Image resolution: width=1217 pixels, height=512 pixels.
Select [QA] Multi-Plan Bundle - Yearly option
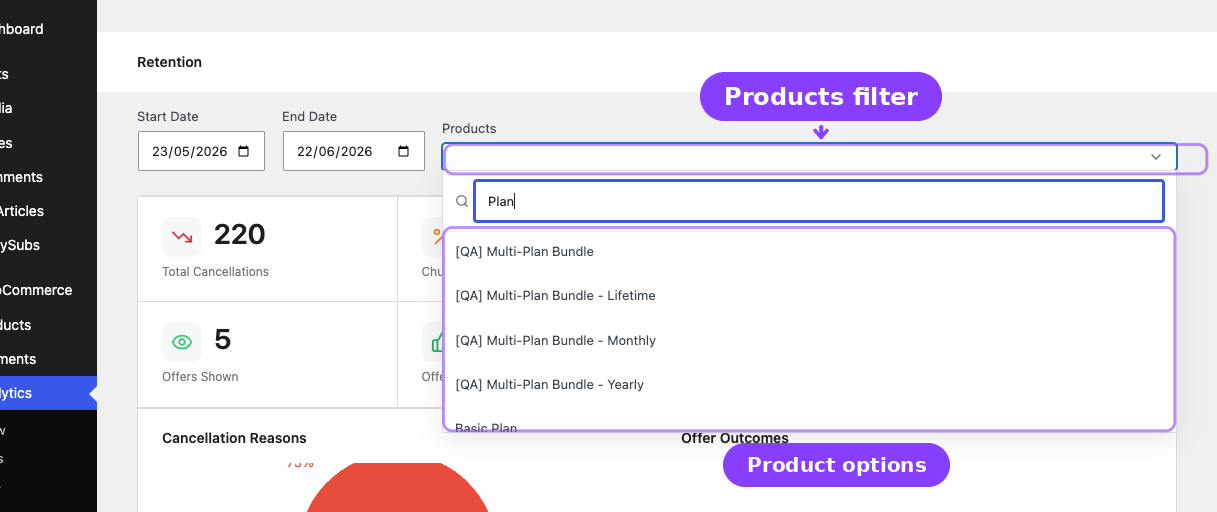pyautogui.click(x=809, y=385)
